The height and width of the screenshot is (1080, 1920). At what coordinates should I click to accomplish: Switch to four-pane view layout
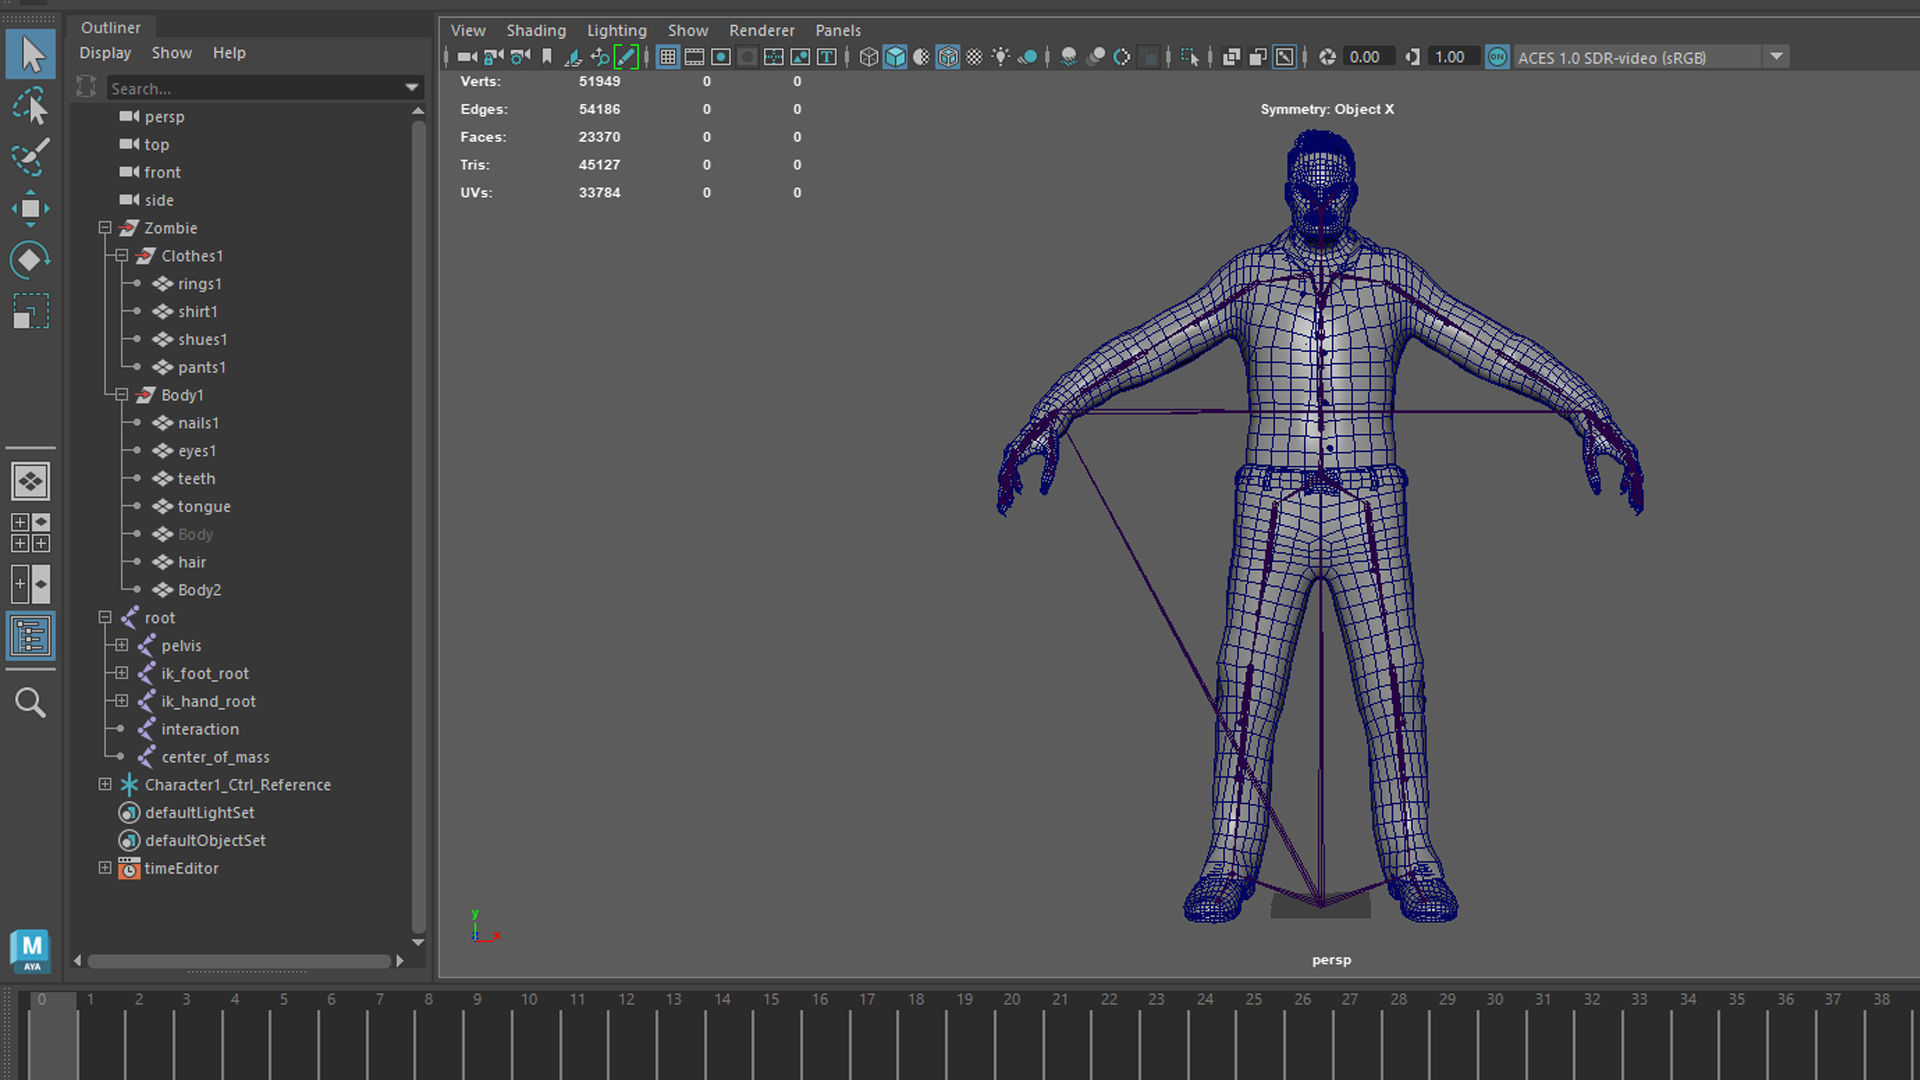click(31, 533)
